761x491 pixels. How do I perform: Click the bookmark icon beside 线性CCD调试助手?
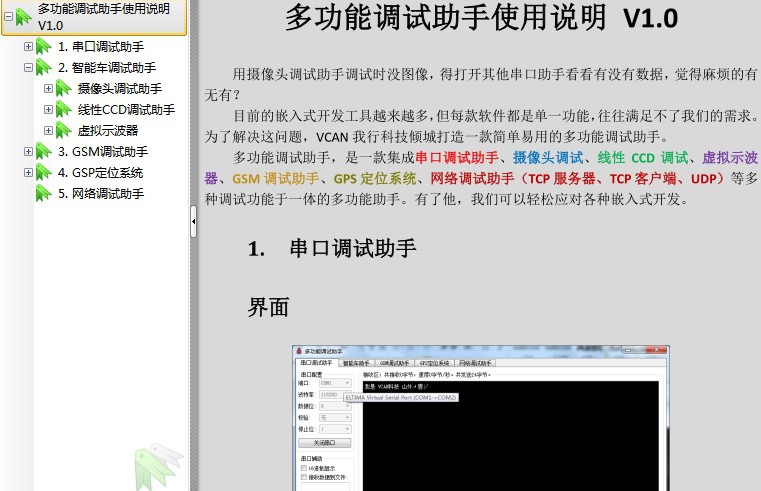point(64,110)
